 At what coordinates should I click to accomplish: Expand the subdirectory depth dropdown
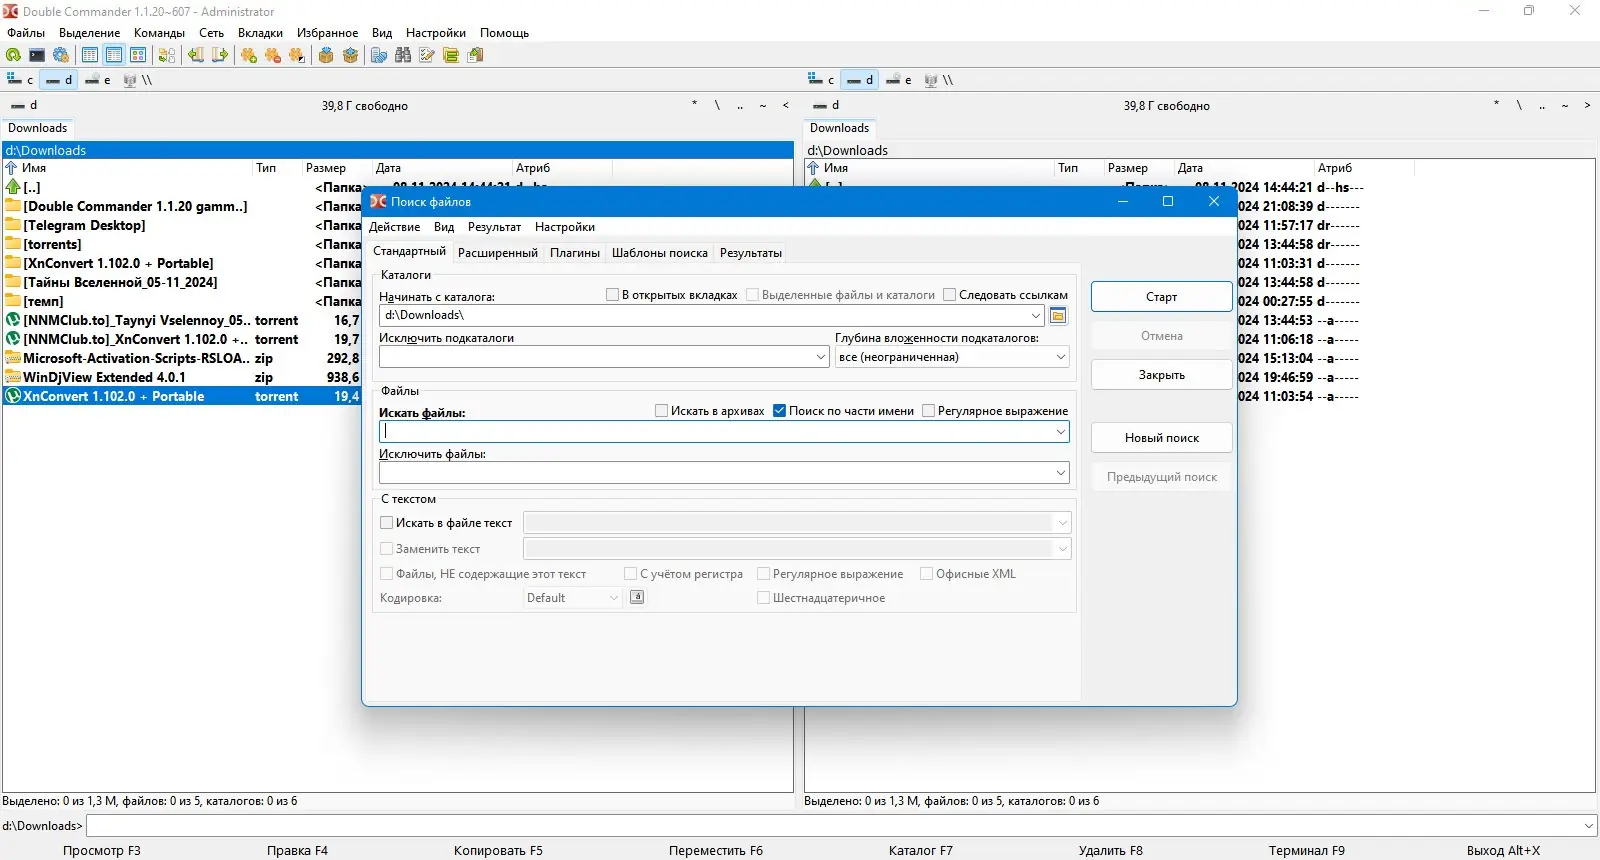pyautogui.click(x=1060, y=357)
